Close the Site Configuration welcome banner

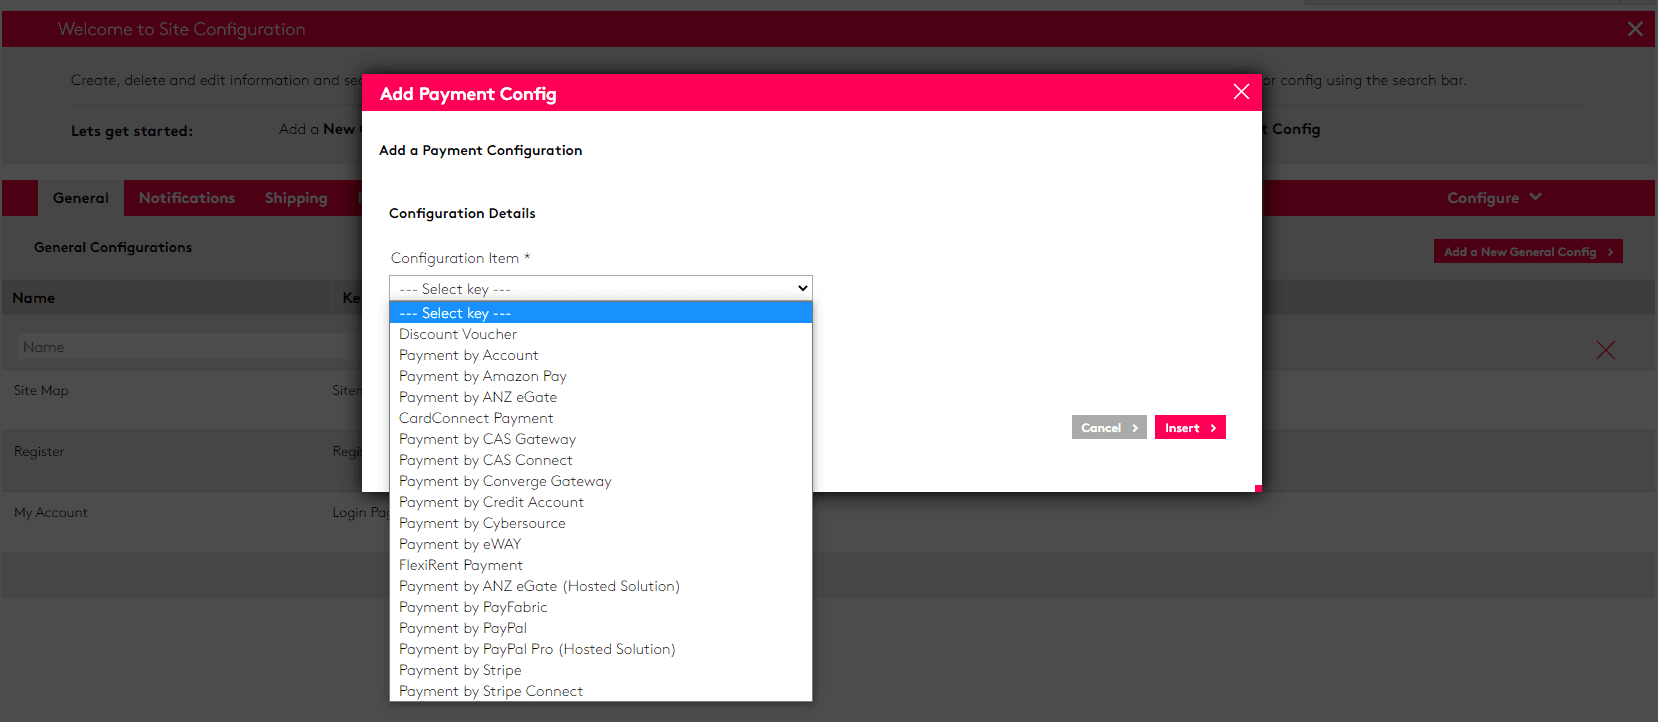coord(1635,29)
